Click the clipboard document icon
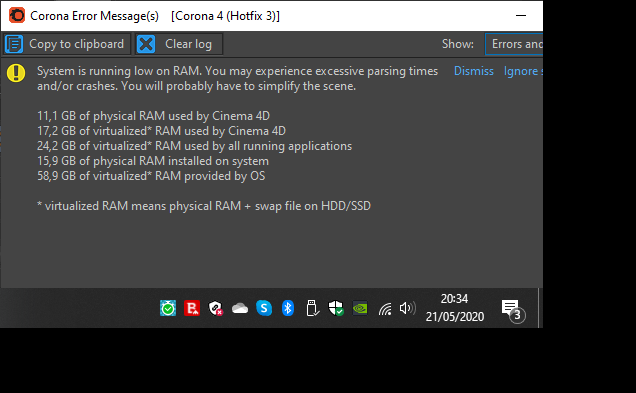 coord(14,44)
